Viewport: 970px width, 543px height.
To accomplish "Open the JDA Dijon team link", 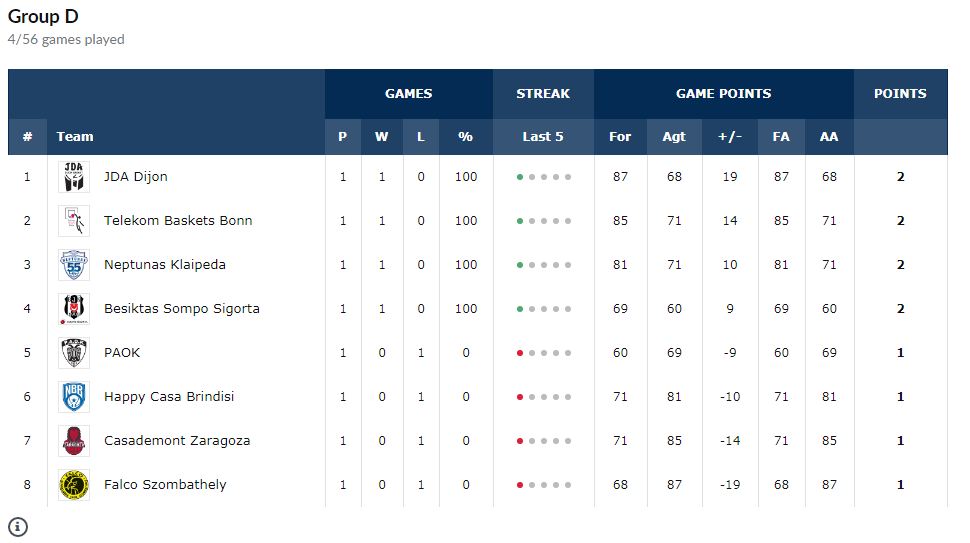I will coord(136,177).
